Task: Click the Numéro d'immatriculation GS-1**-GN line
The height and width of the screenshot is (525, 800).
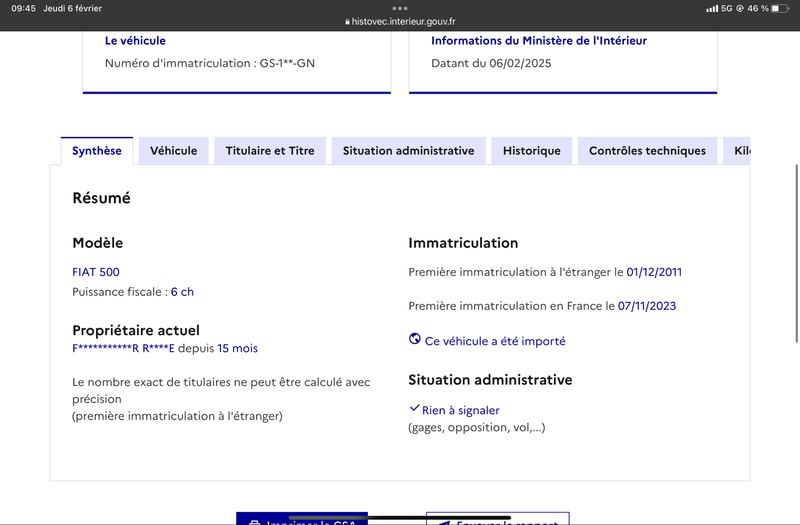Action: pos(210,63)
